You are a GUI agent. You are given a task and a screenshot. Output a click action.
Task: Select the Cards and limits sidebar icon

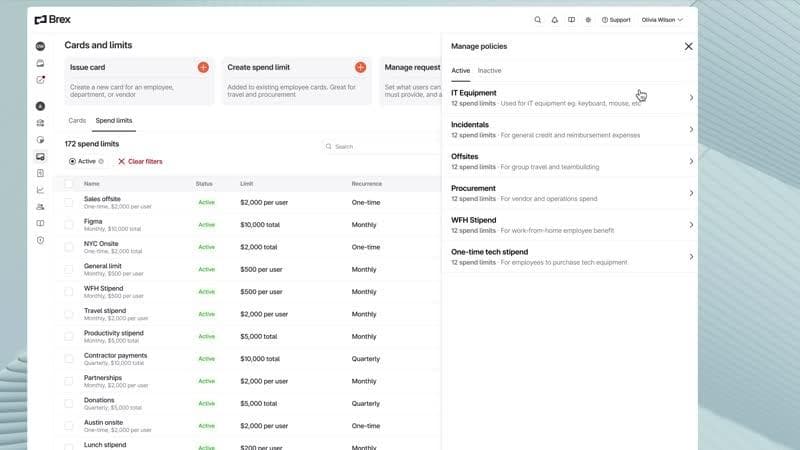click(x=40, y=157)
